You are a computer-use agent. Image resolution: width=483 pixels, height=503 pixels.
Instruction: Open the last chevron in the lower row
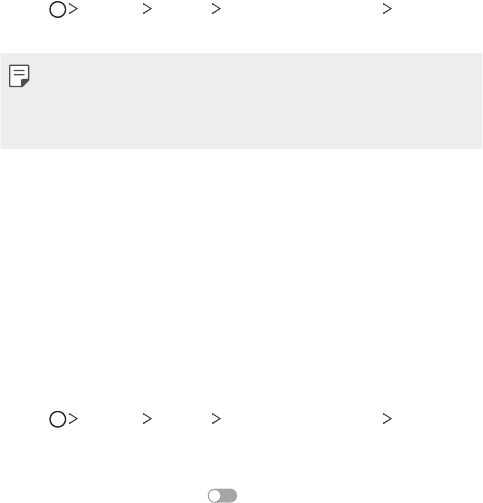[x=387, y=419]
